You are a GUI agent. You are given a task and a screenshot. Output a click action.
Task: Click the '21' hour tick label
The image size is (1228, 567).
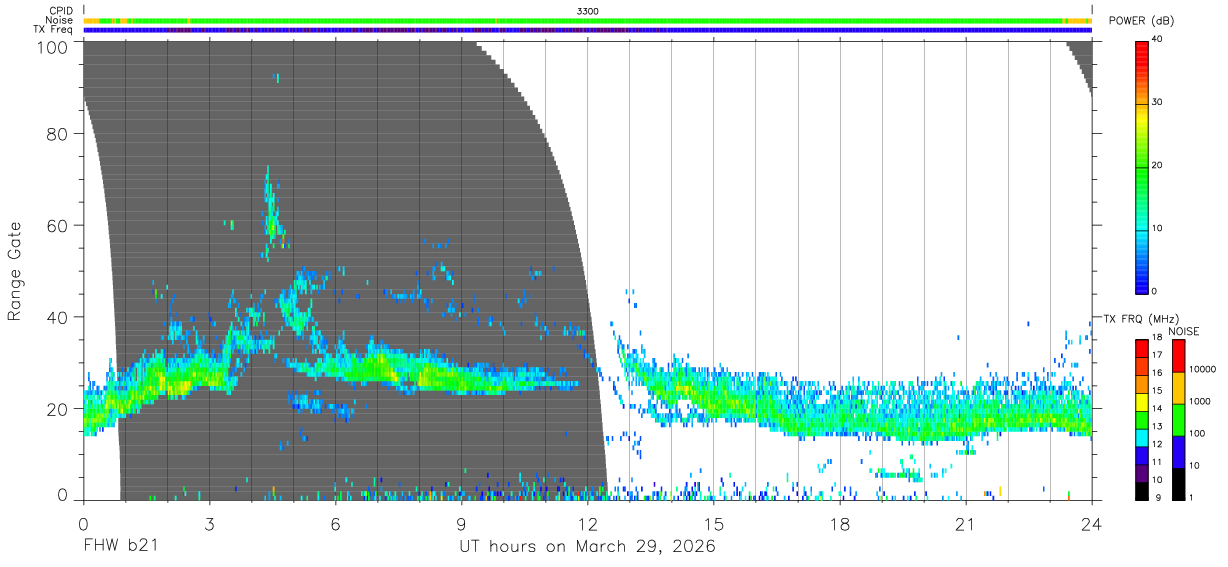coord(966,524)
